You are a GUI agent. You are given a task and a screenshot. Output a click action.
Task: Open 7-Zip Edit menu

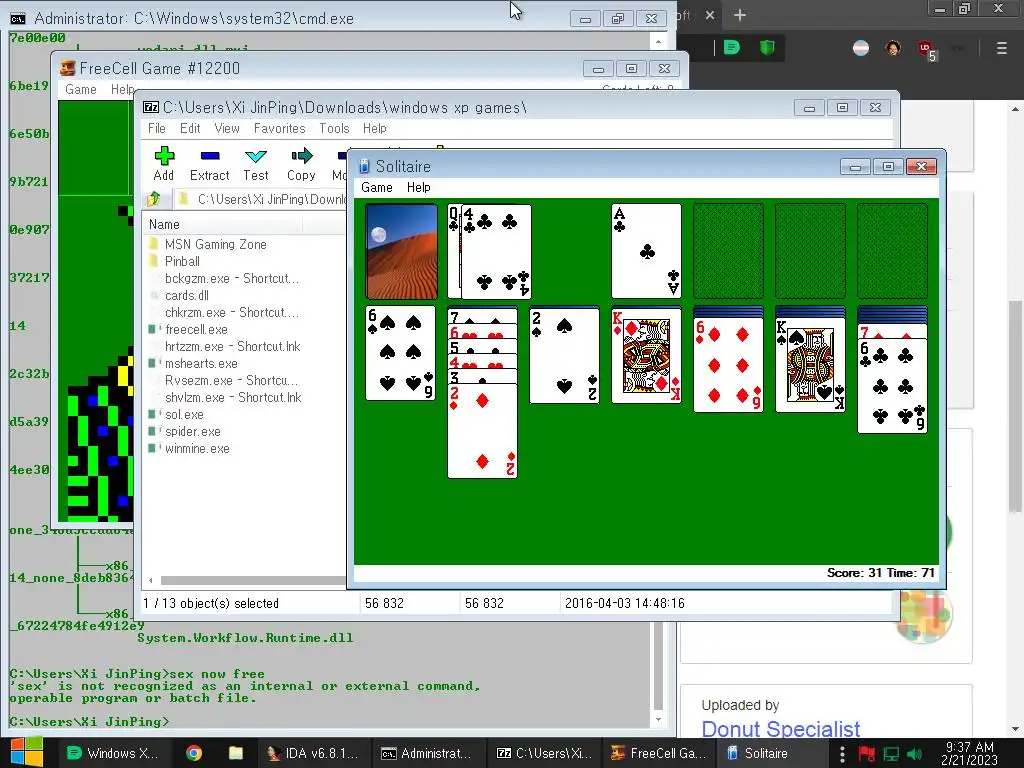pos(190,128)
